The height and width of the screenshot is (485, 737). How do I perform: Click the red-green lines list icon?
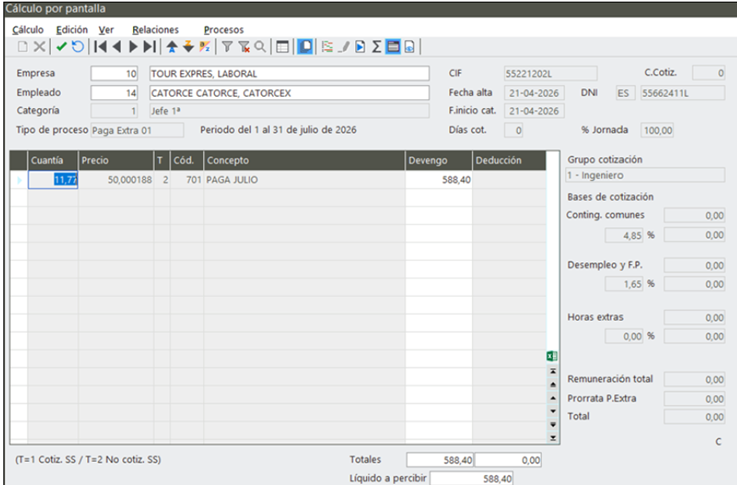(327, 47)
